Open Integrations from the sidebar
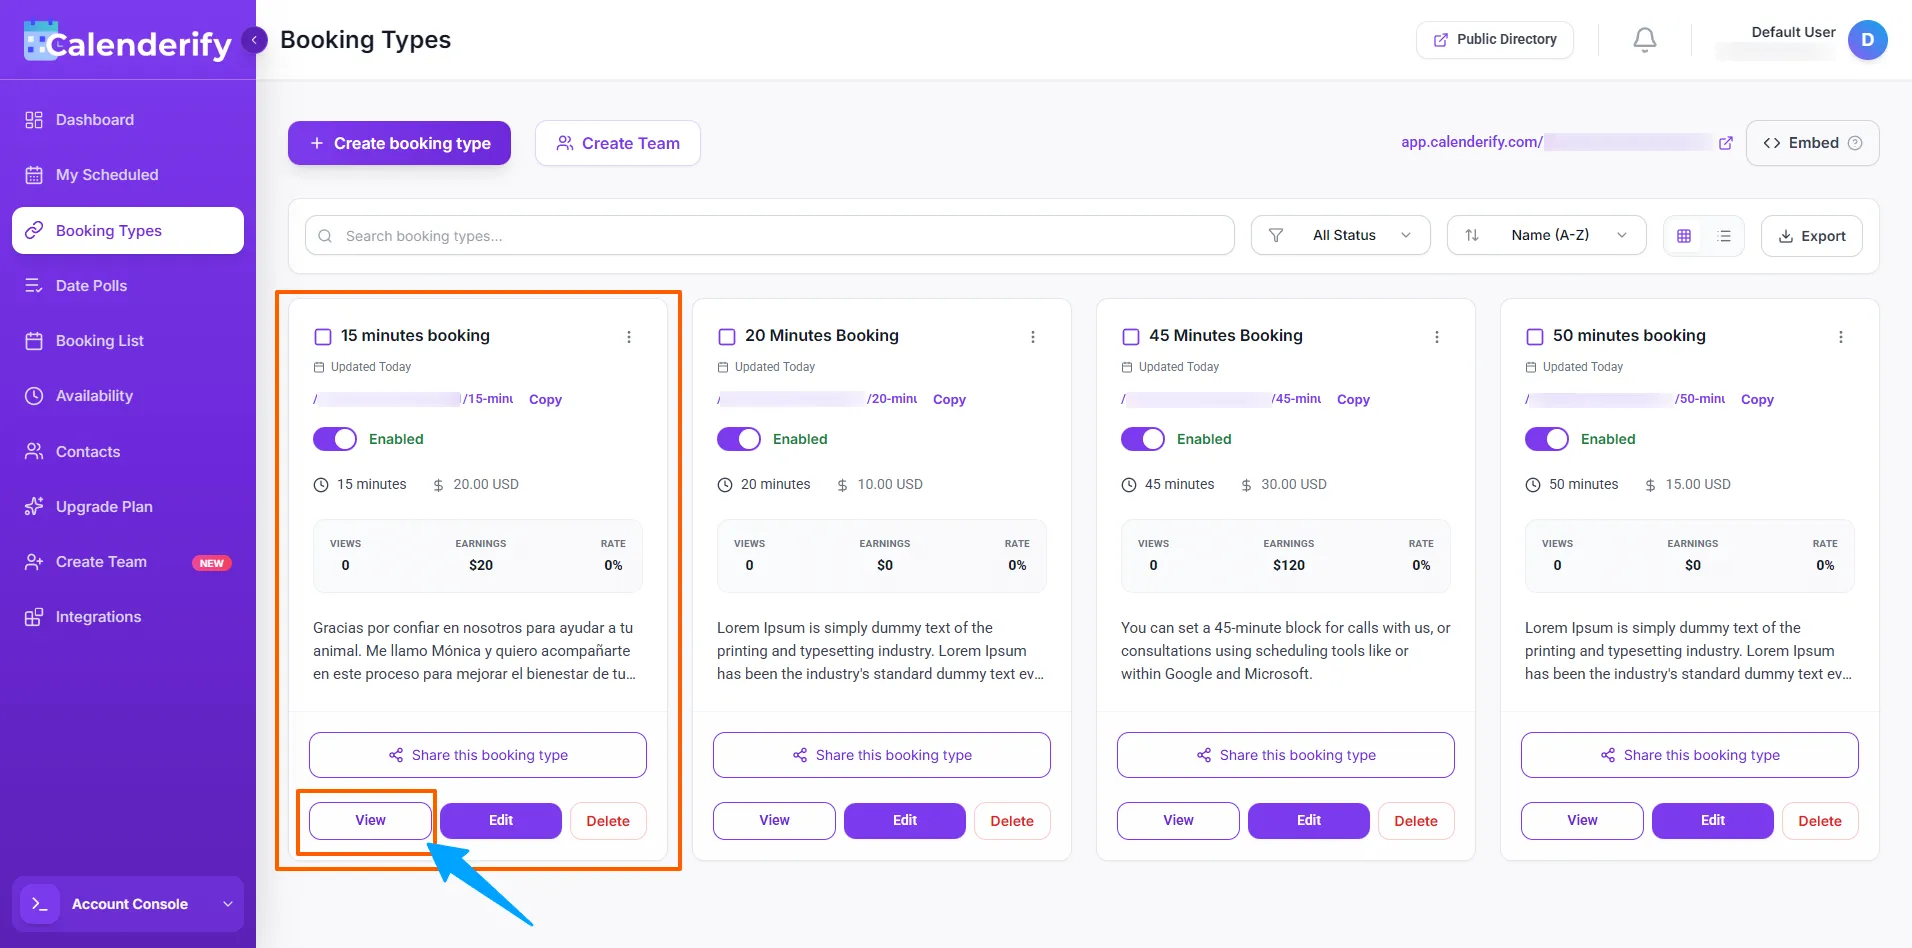The height and width of the screenshot is (948, 1912). point(96,616)
